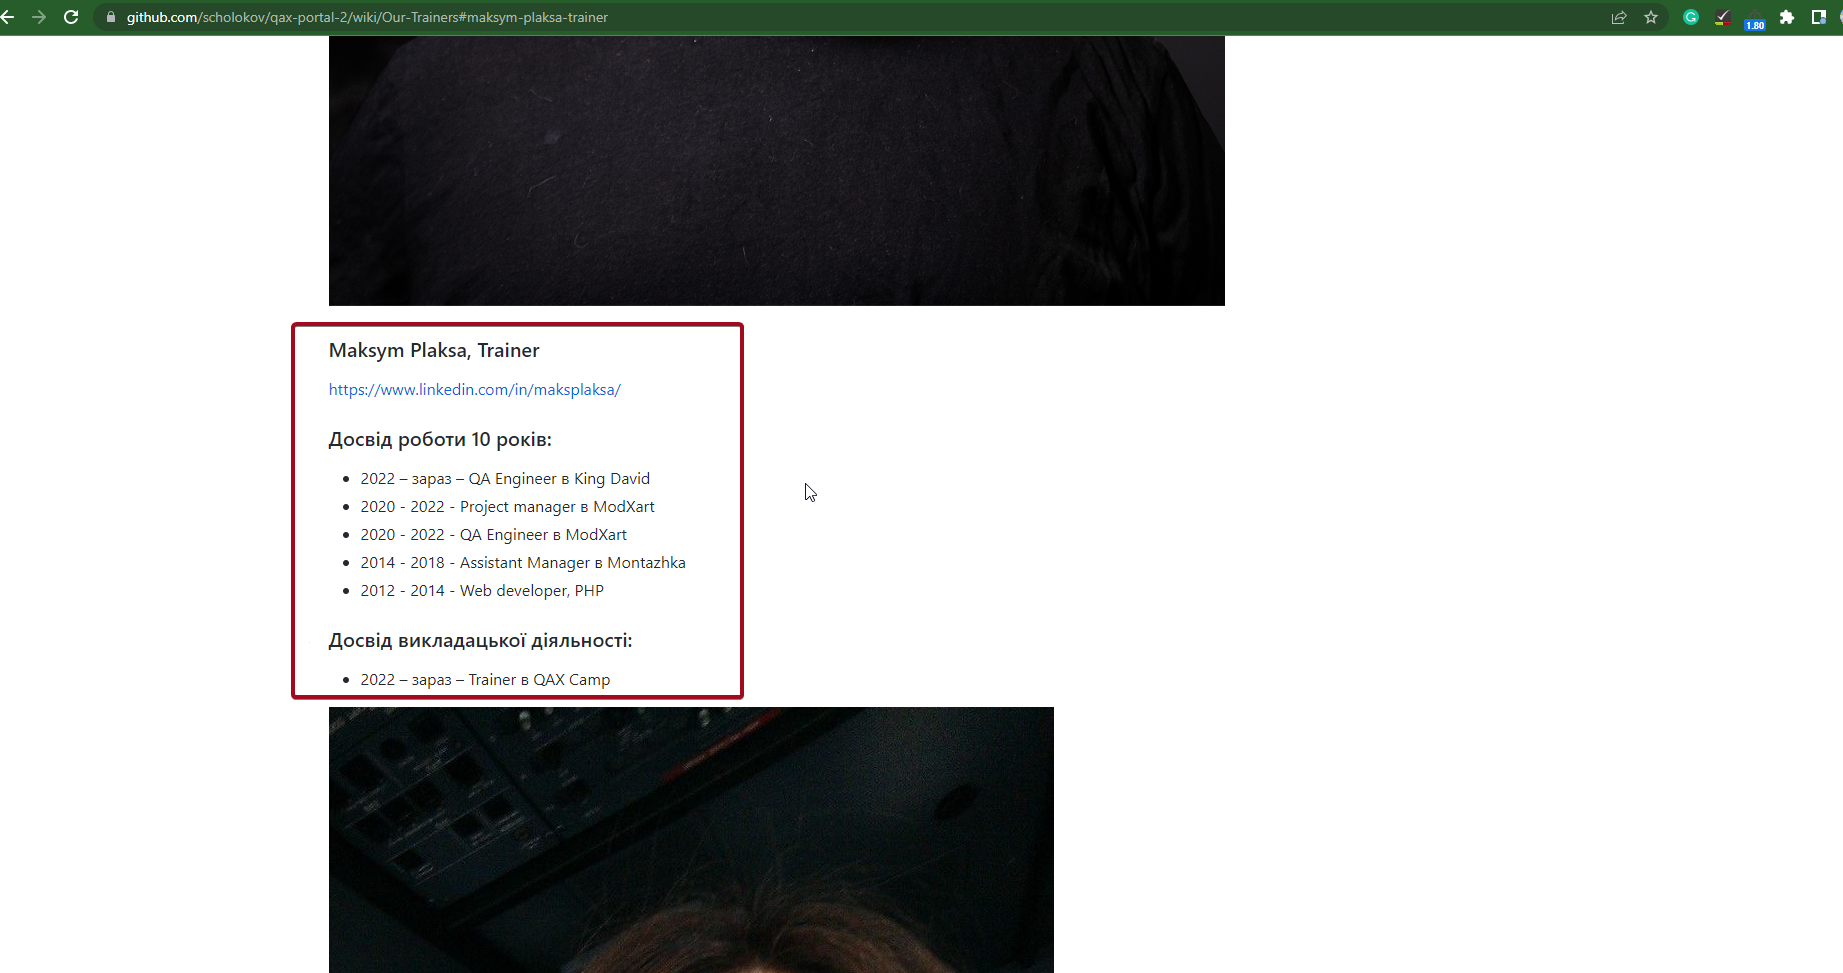Click the heading Досвід роботи 10 років
Image resolution: width=1843 pixels, height=973 pixels.
coord(440,439)
